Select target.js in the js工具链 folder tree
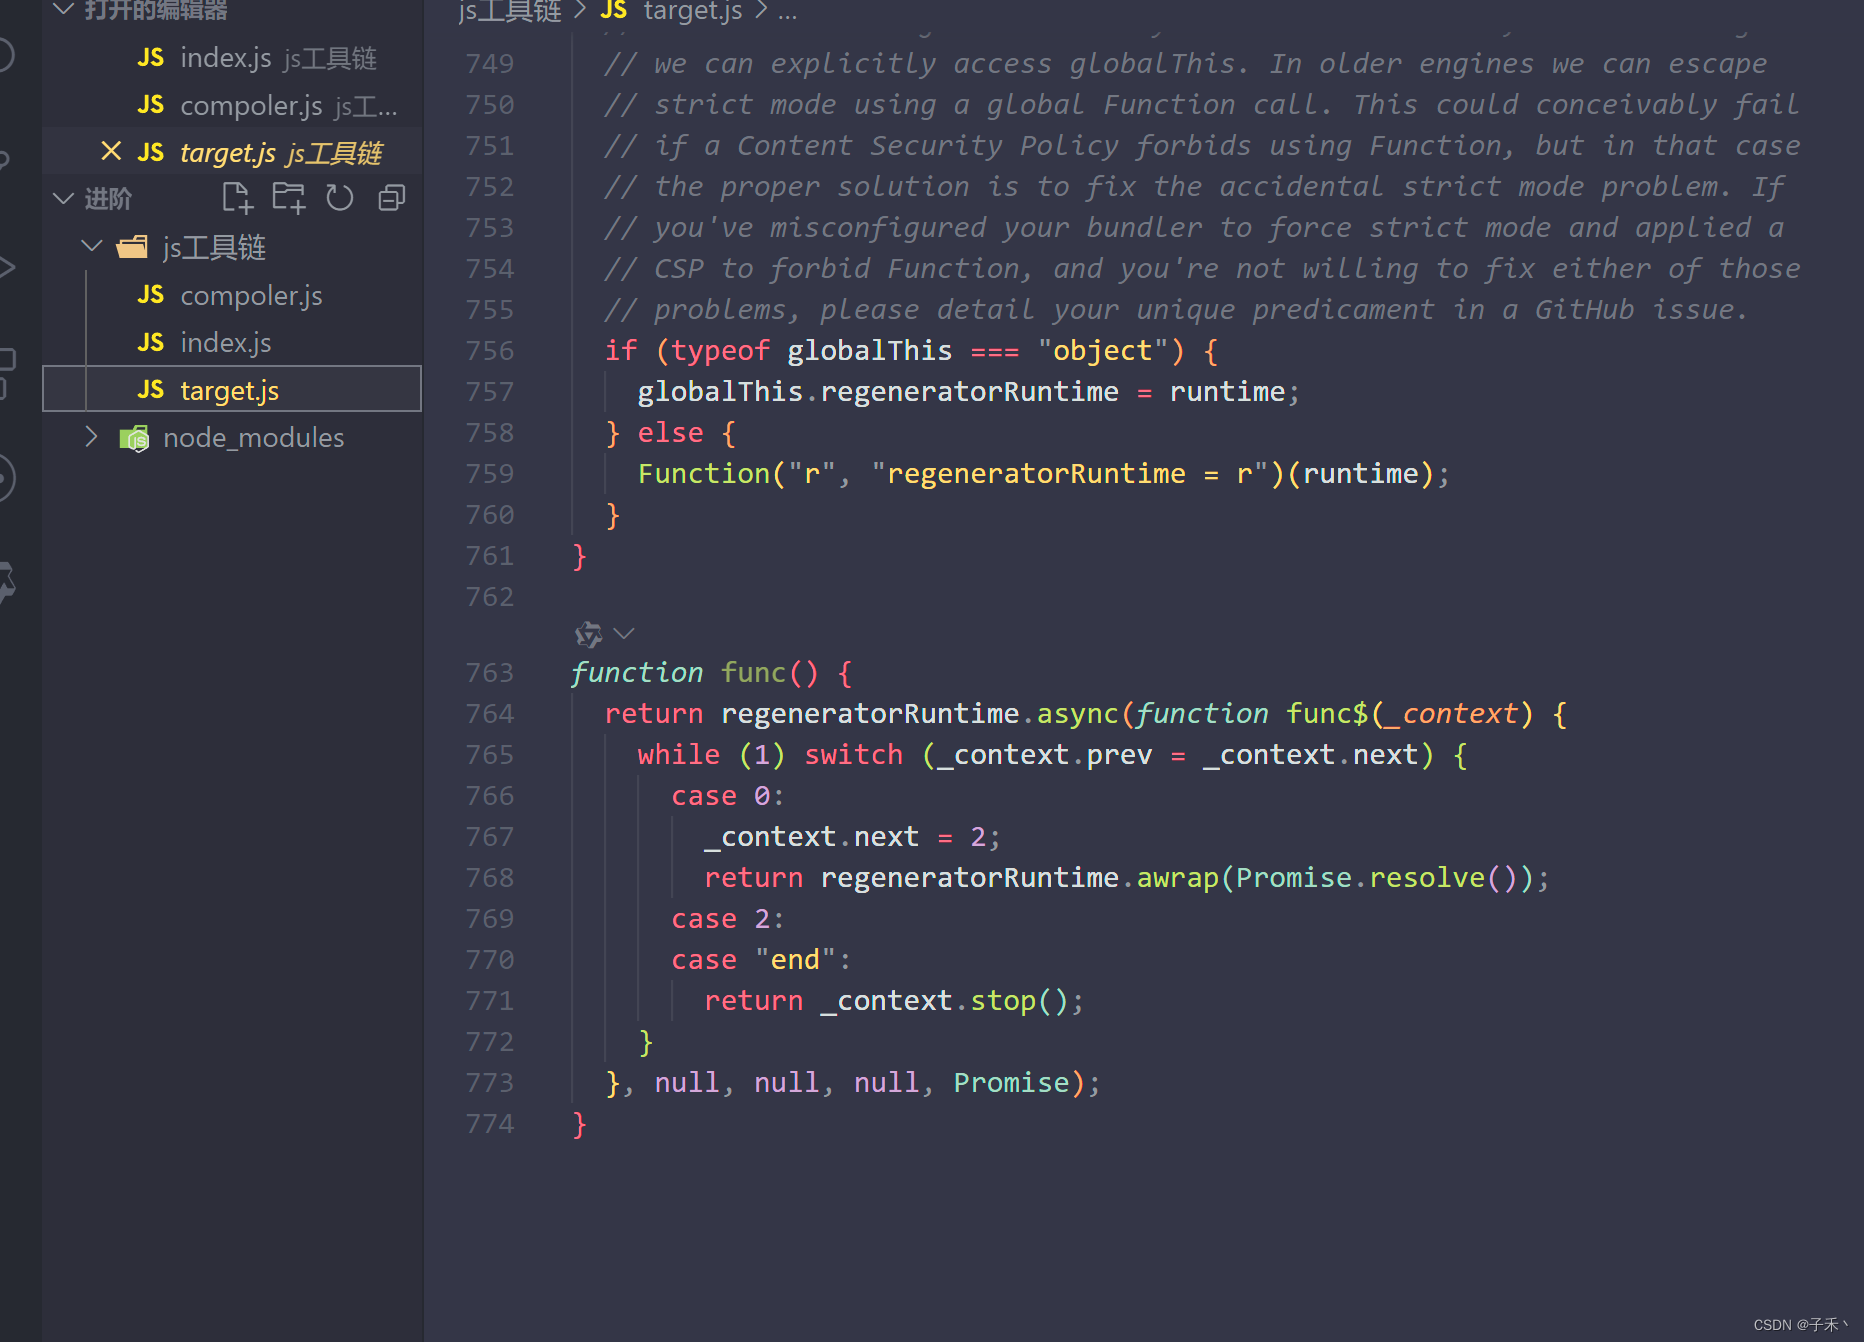The image size is (1864, 1342). (x=232, y=389)
